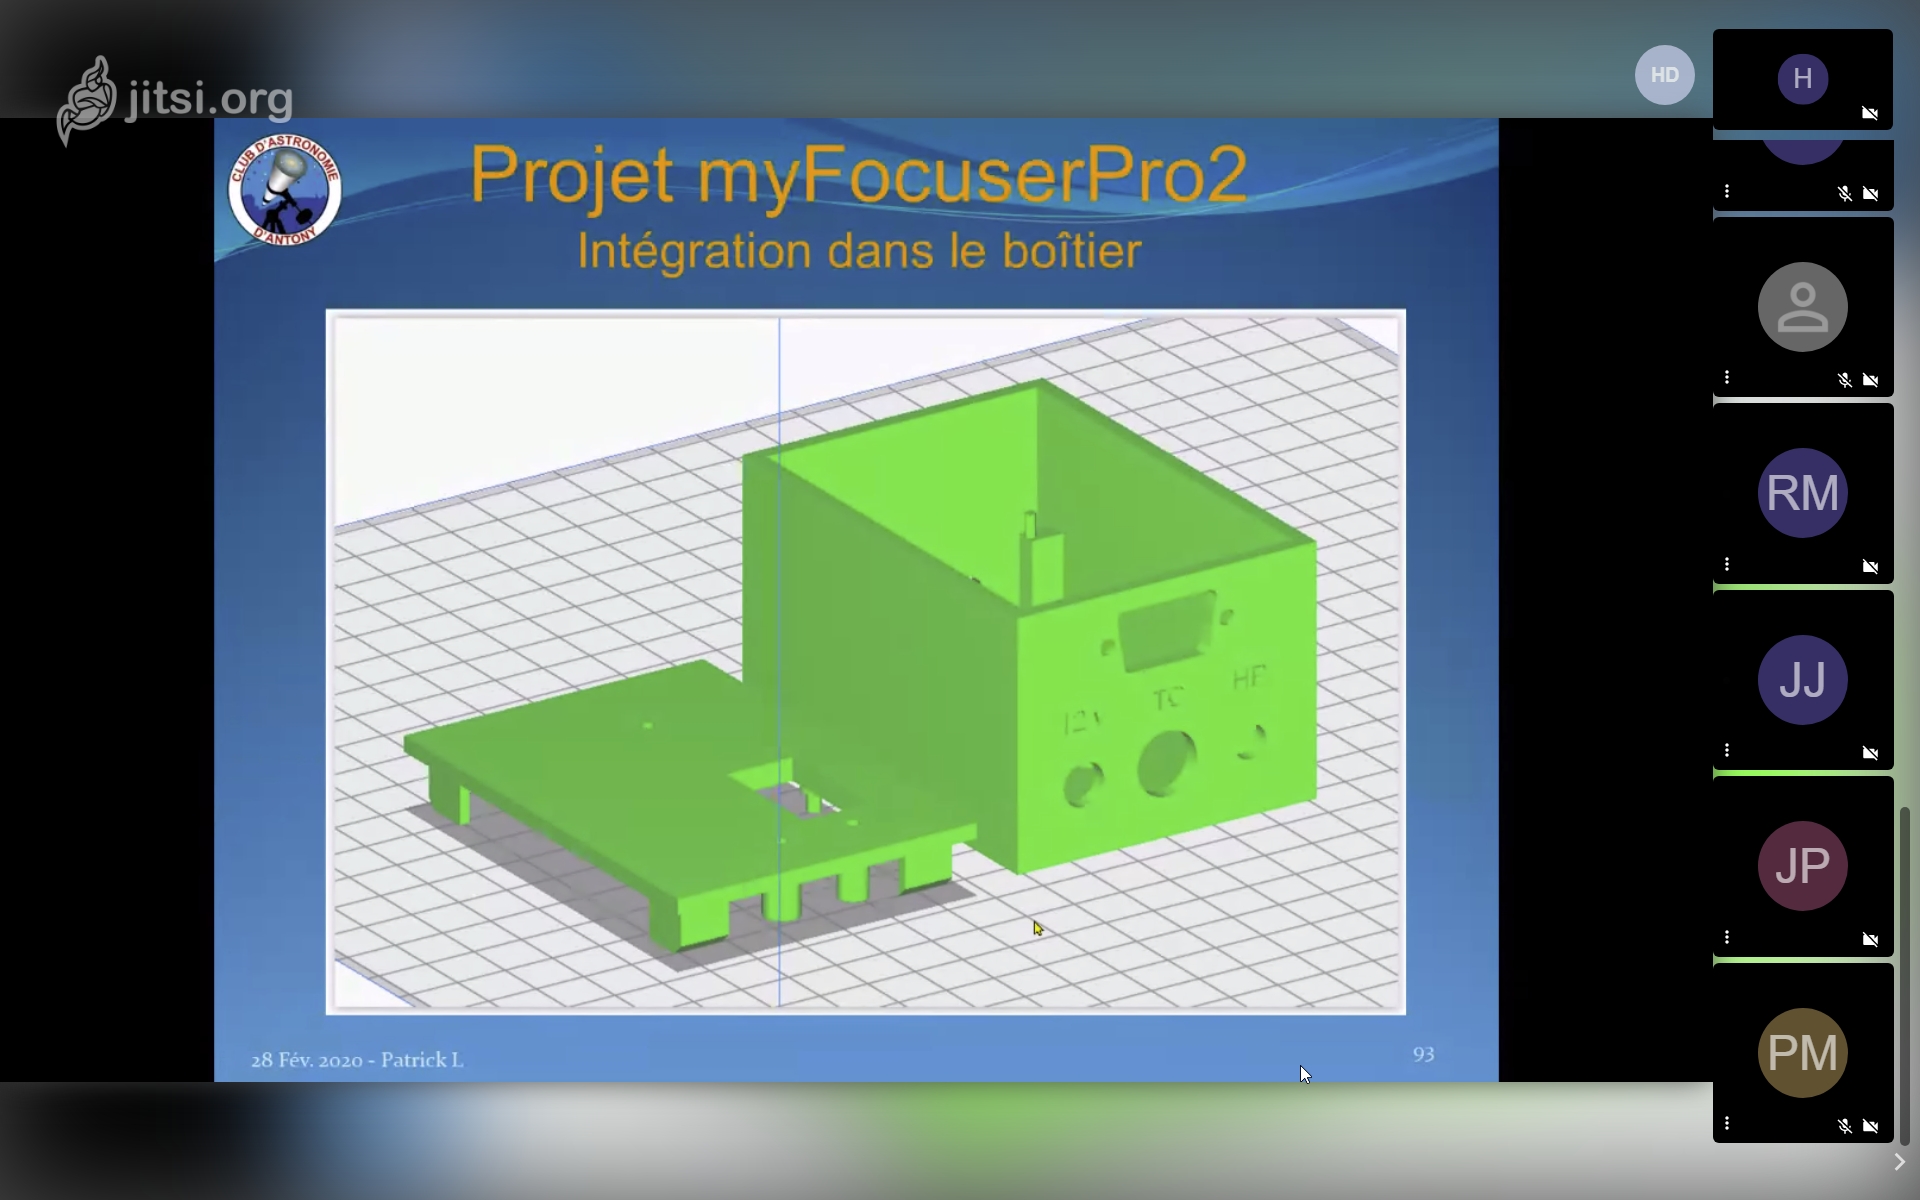The width and height of the screenshot is (1920, 1200).
Task: Click camera-off icon on default-avatar tile
Action: click(x=1870, y=380)
